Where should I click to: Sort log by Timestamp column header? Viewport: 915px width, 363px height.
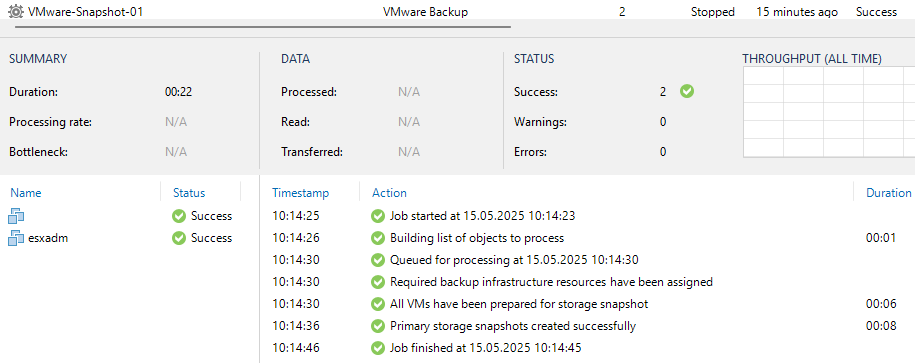(x=301, y=193)
